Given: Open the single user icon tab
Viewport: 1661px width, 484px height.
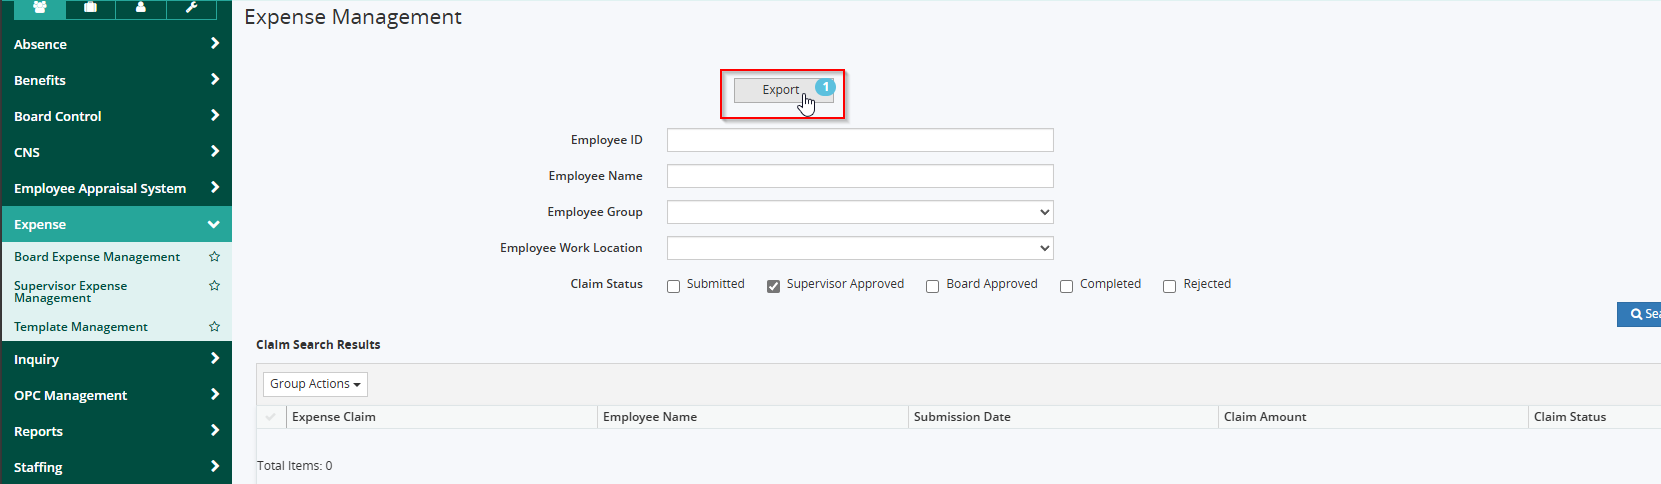Looking at the screenshot, I should 141,8.
